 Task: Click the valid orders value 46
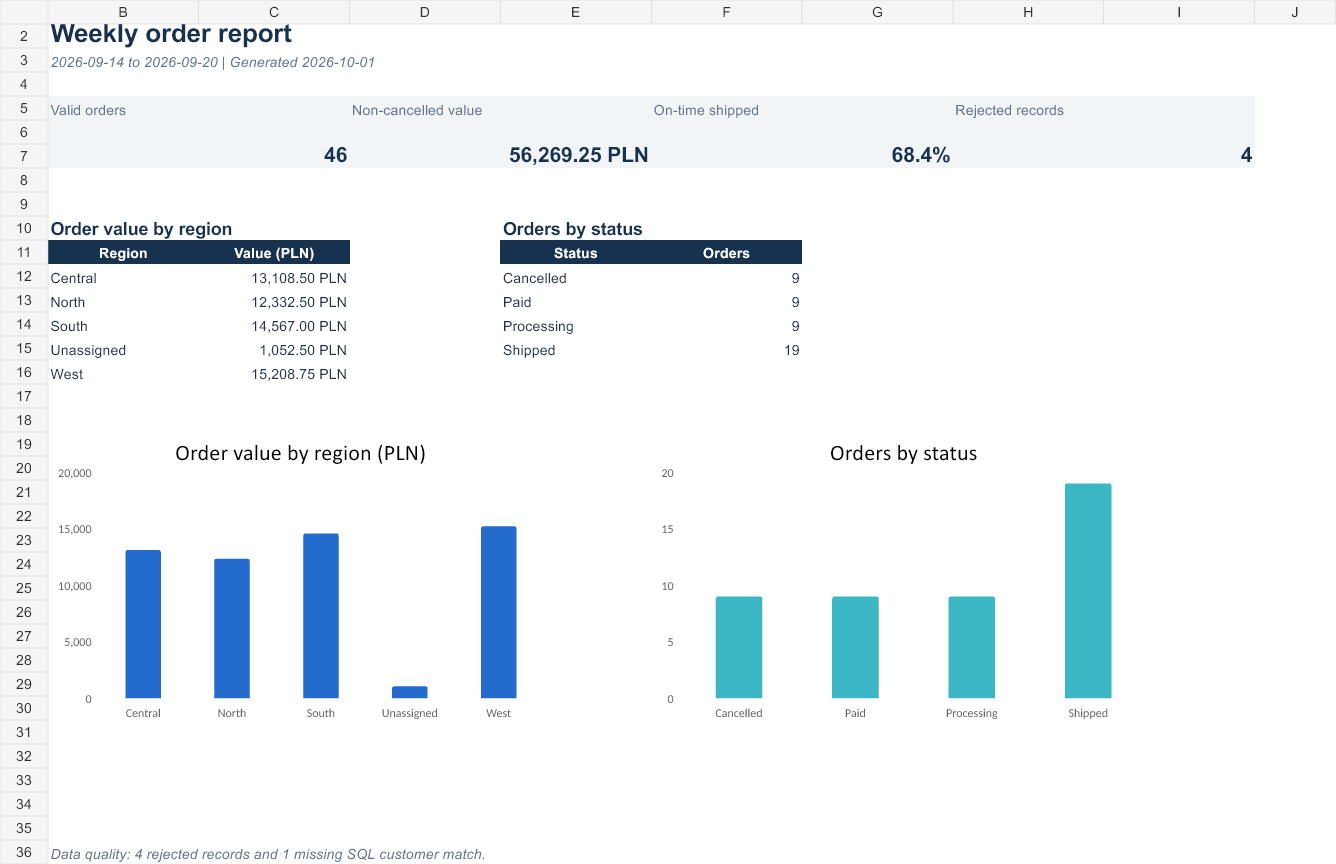tap(335, 155)
